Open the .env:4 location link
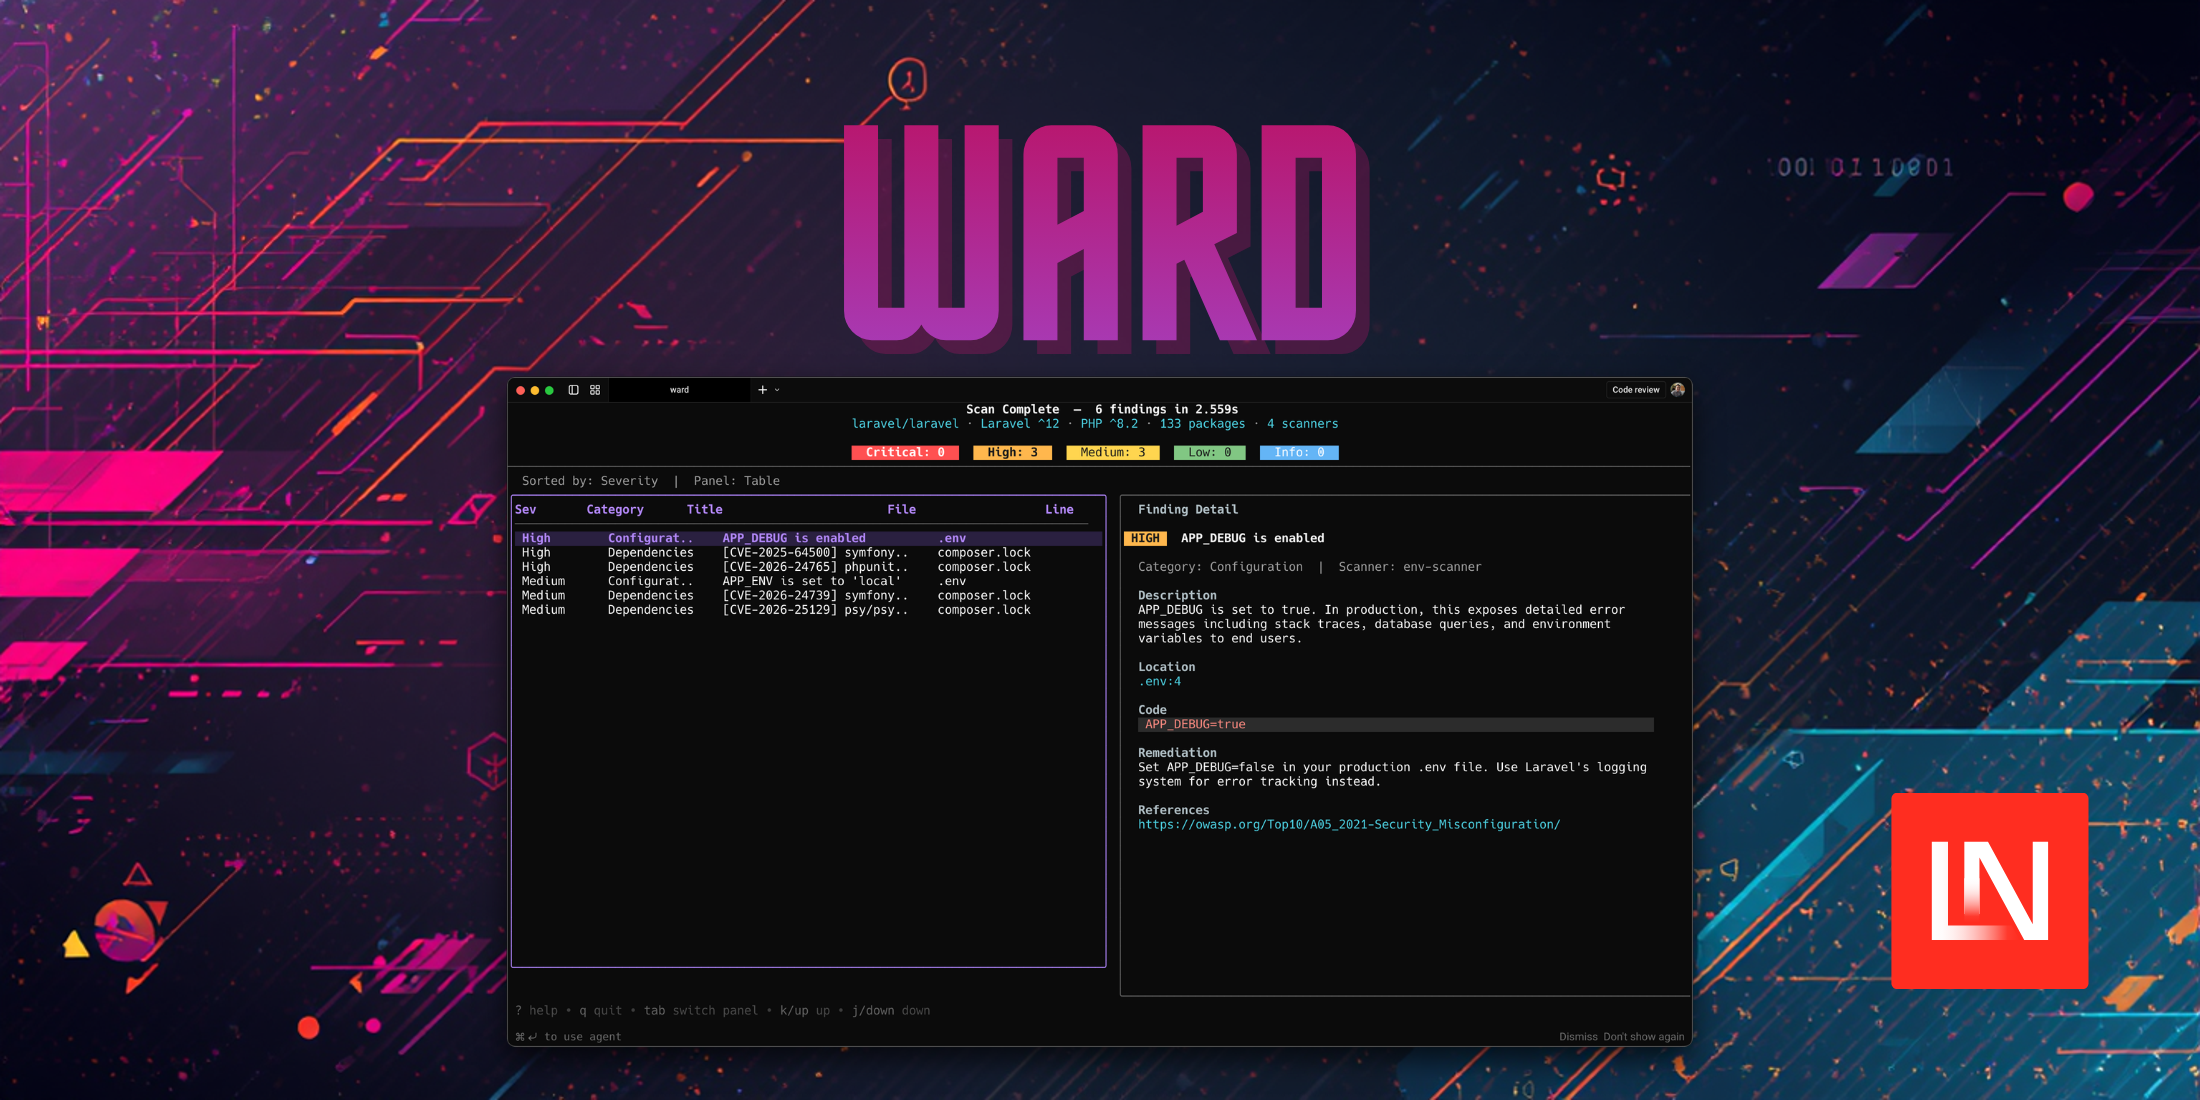The image size is (2200, 1100). pos(1160,681)
